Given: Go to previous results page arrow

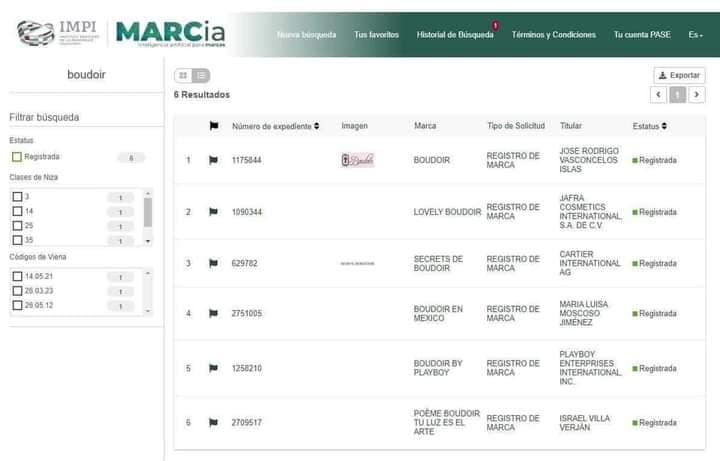Looking at the screenshot, I should (x=658, y=95).
